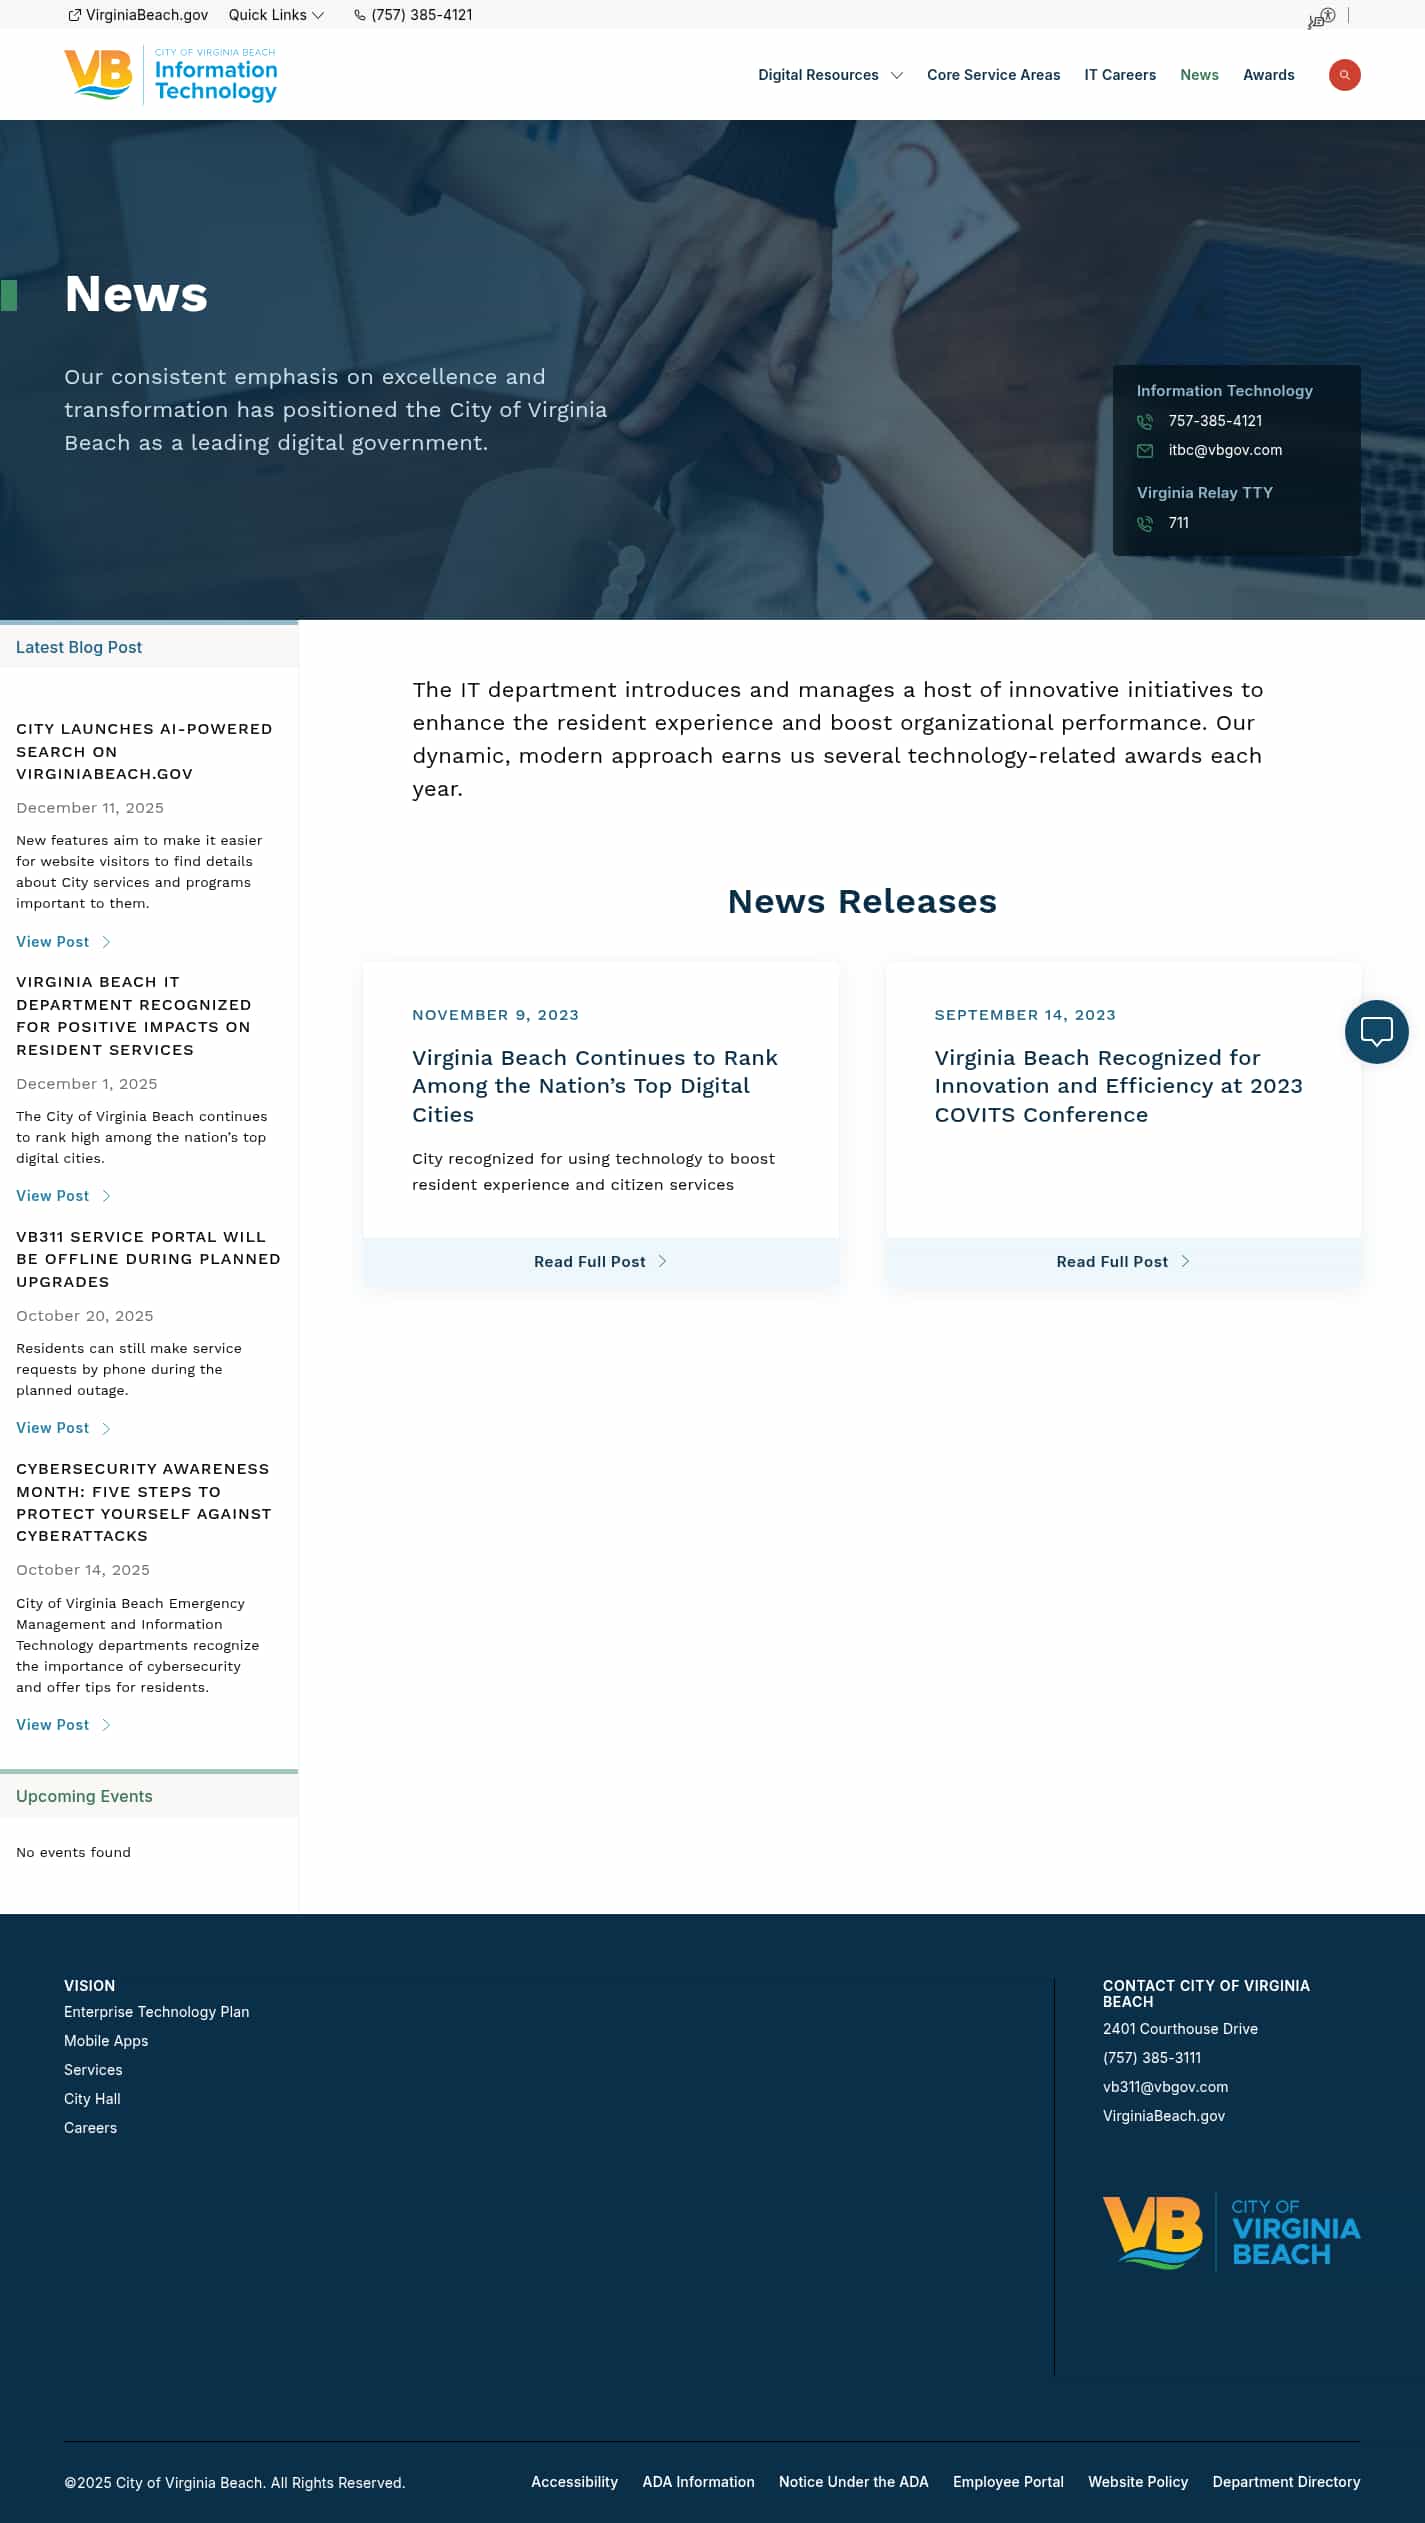Open City Hall footer link

(92, 2099)
